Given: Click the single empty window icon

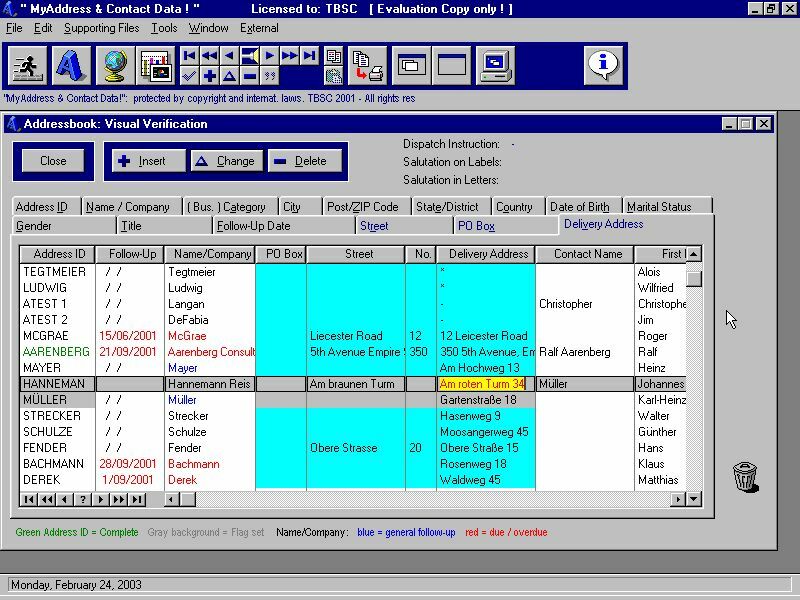Looking at the screenshot, I should [x=452, y=65].
